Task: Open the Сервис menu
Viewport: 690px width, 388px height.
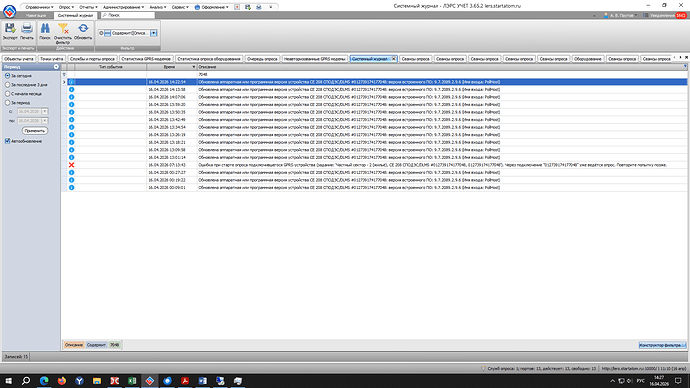Action: 180,7
